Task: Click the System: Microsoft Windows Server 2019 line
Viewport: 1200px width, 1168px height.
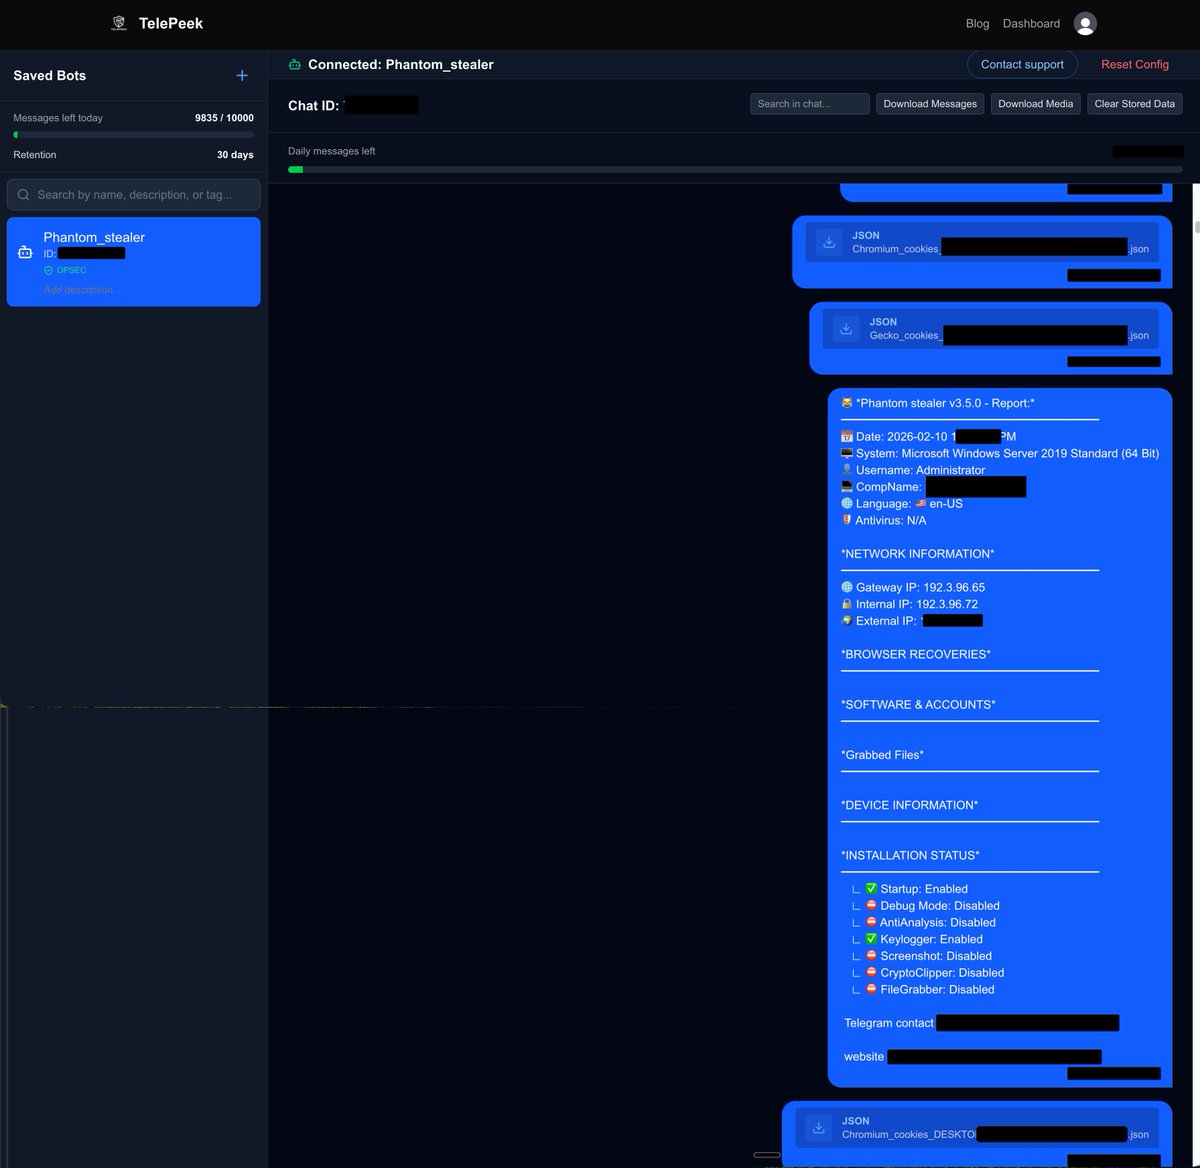Action: (1000, 453)
